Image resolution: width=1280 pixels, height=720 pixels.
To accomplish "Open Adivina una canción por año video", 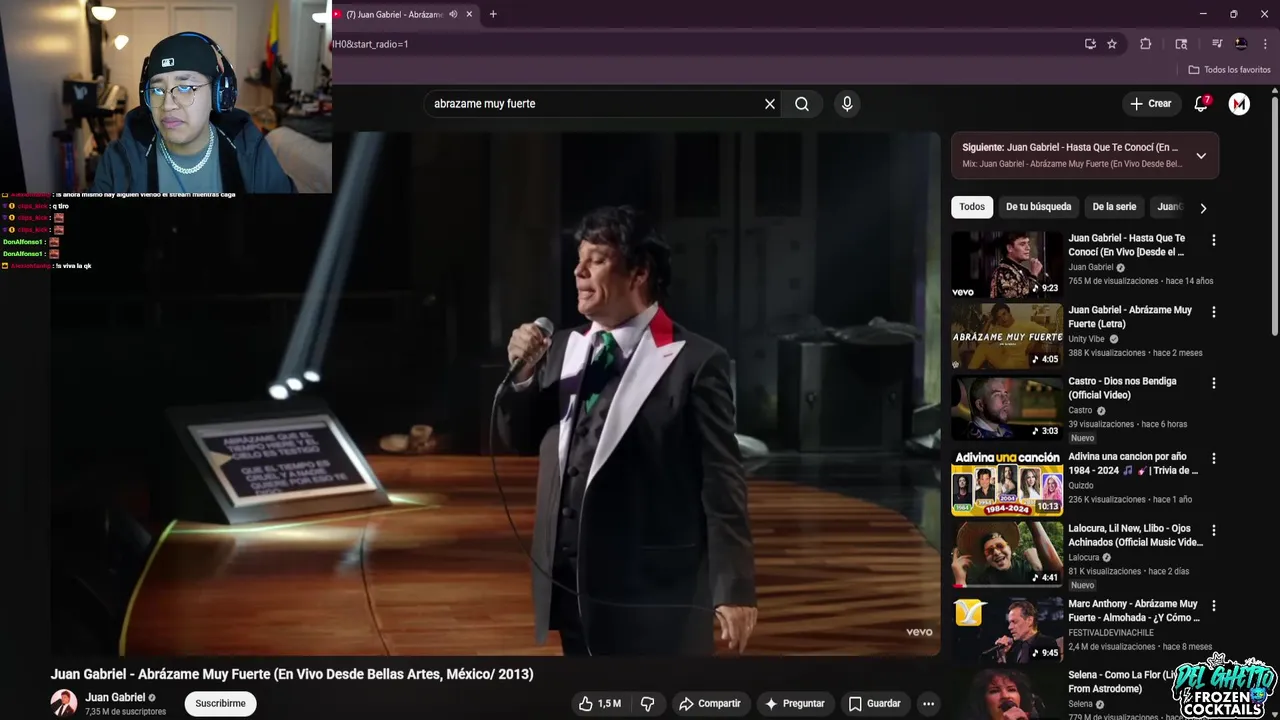I will tap(1007, 483).
